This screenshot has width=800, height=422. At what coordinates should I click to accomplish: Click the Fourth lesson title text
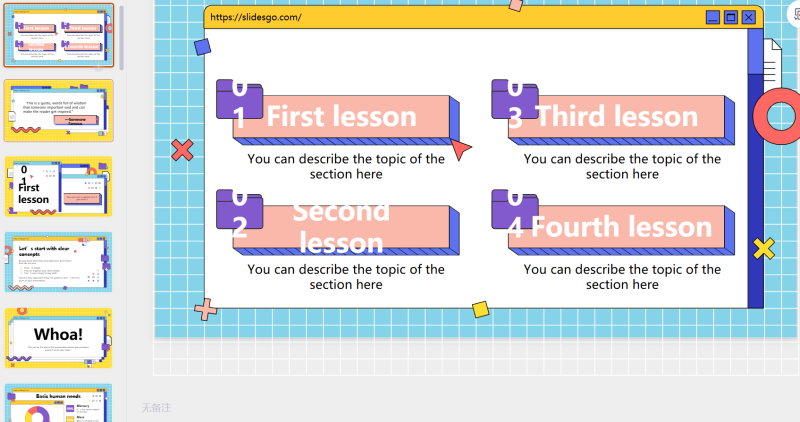pos(621,227)
